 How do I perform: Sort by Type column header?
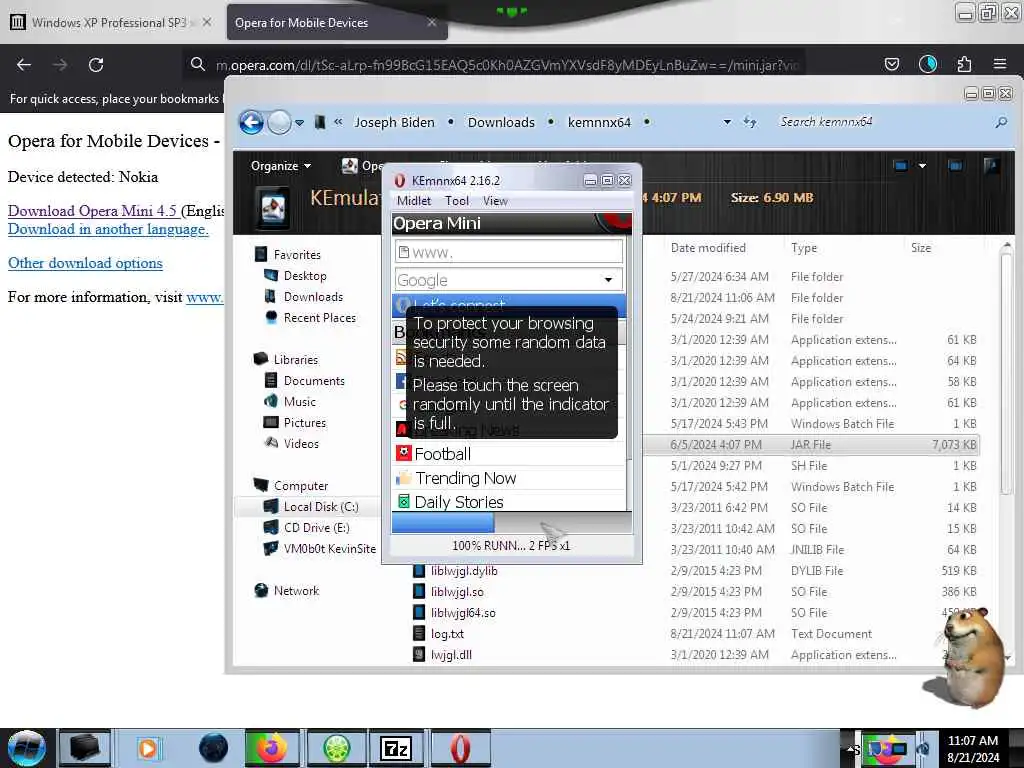click(804, 248)
